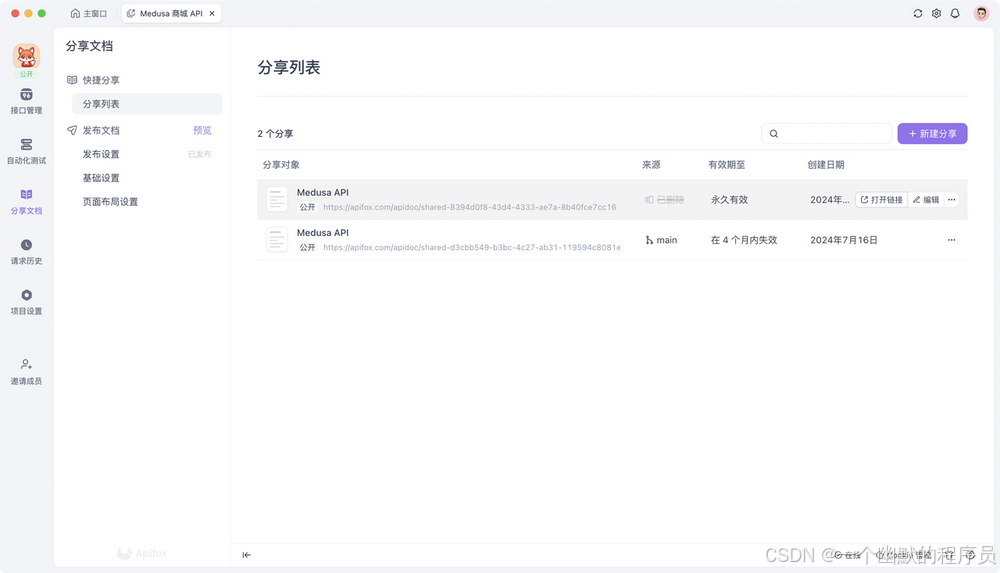Image resolution: width=1000 pixels, height=573 pixels.
Task: Open more options for the 已删除 share row
Action: (x=952, y=200)
